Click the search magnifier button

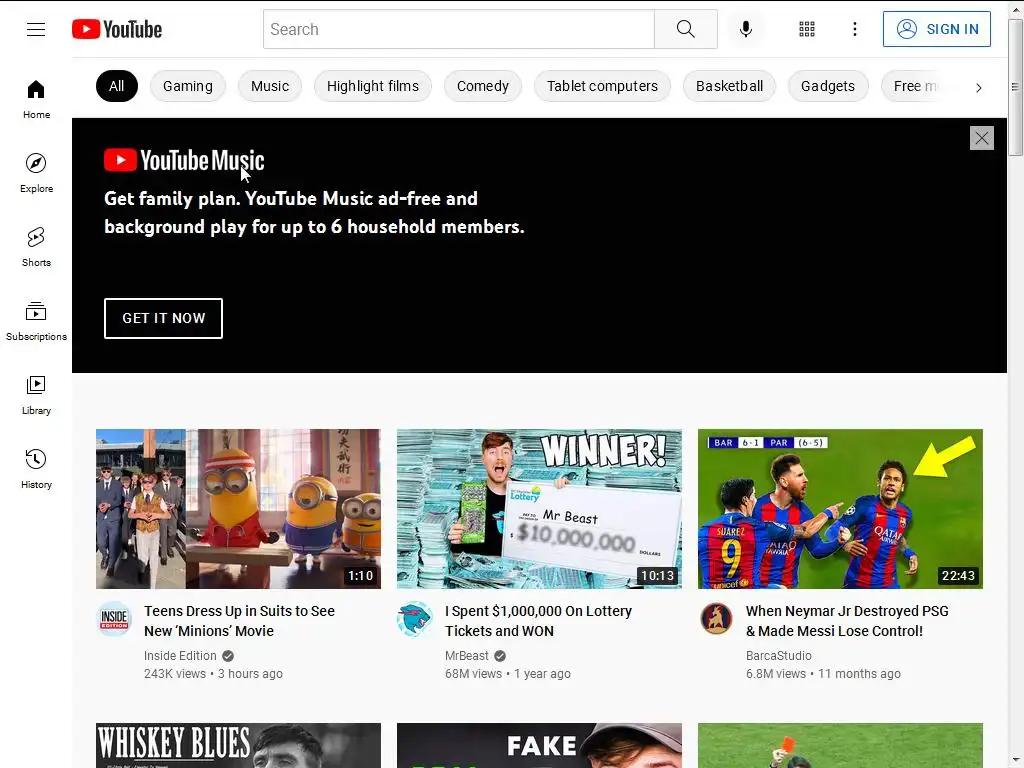pyautogui.click(x=686, y=29)
